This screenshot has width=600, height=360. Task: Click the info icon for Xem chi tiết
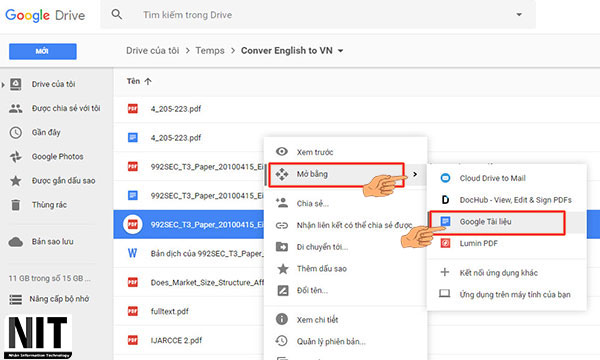[x=282, y=319]
